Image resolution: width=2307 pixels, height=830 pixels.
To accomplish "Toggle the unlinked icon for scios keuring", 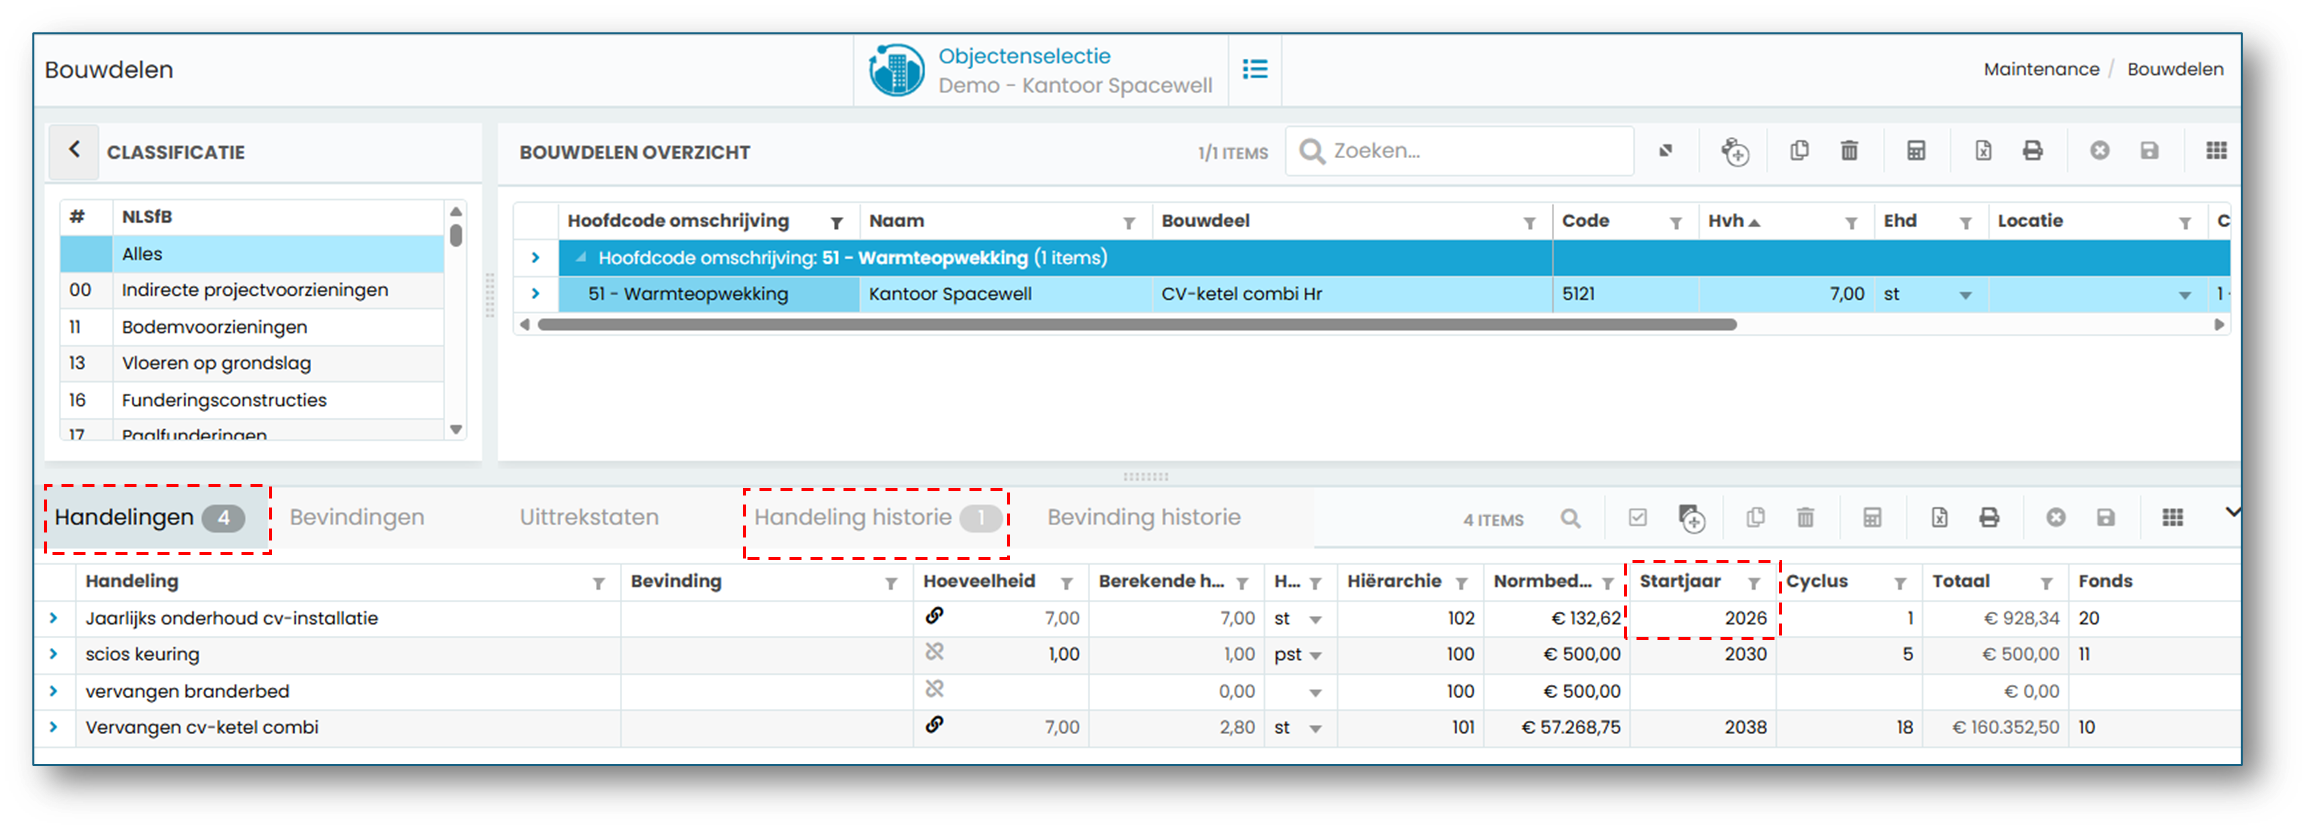I will click(934, 652).
